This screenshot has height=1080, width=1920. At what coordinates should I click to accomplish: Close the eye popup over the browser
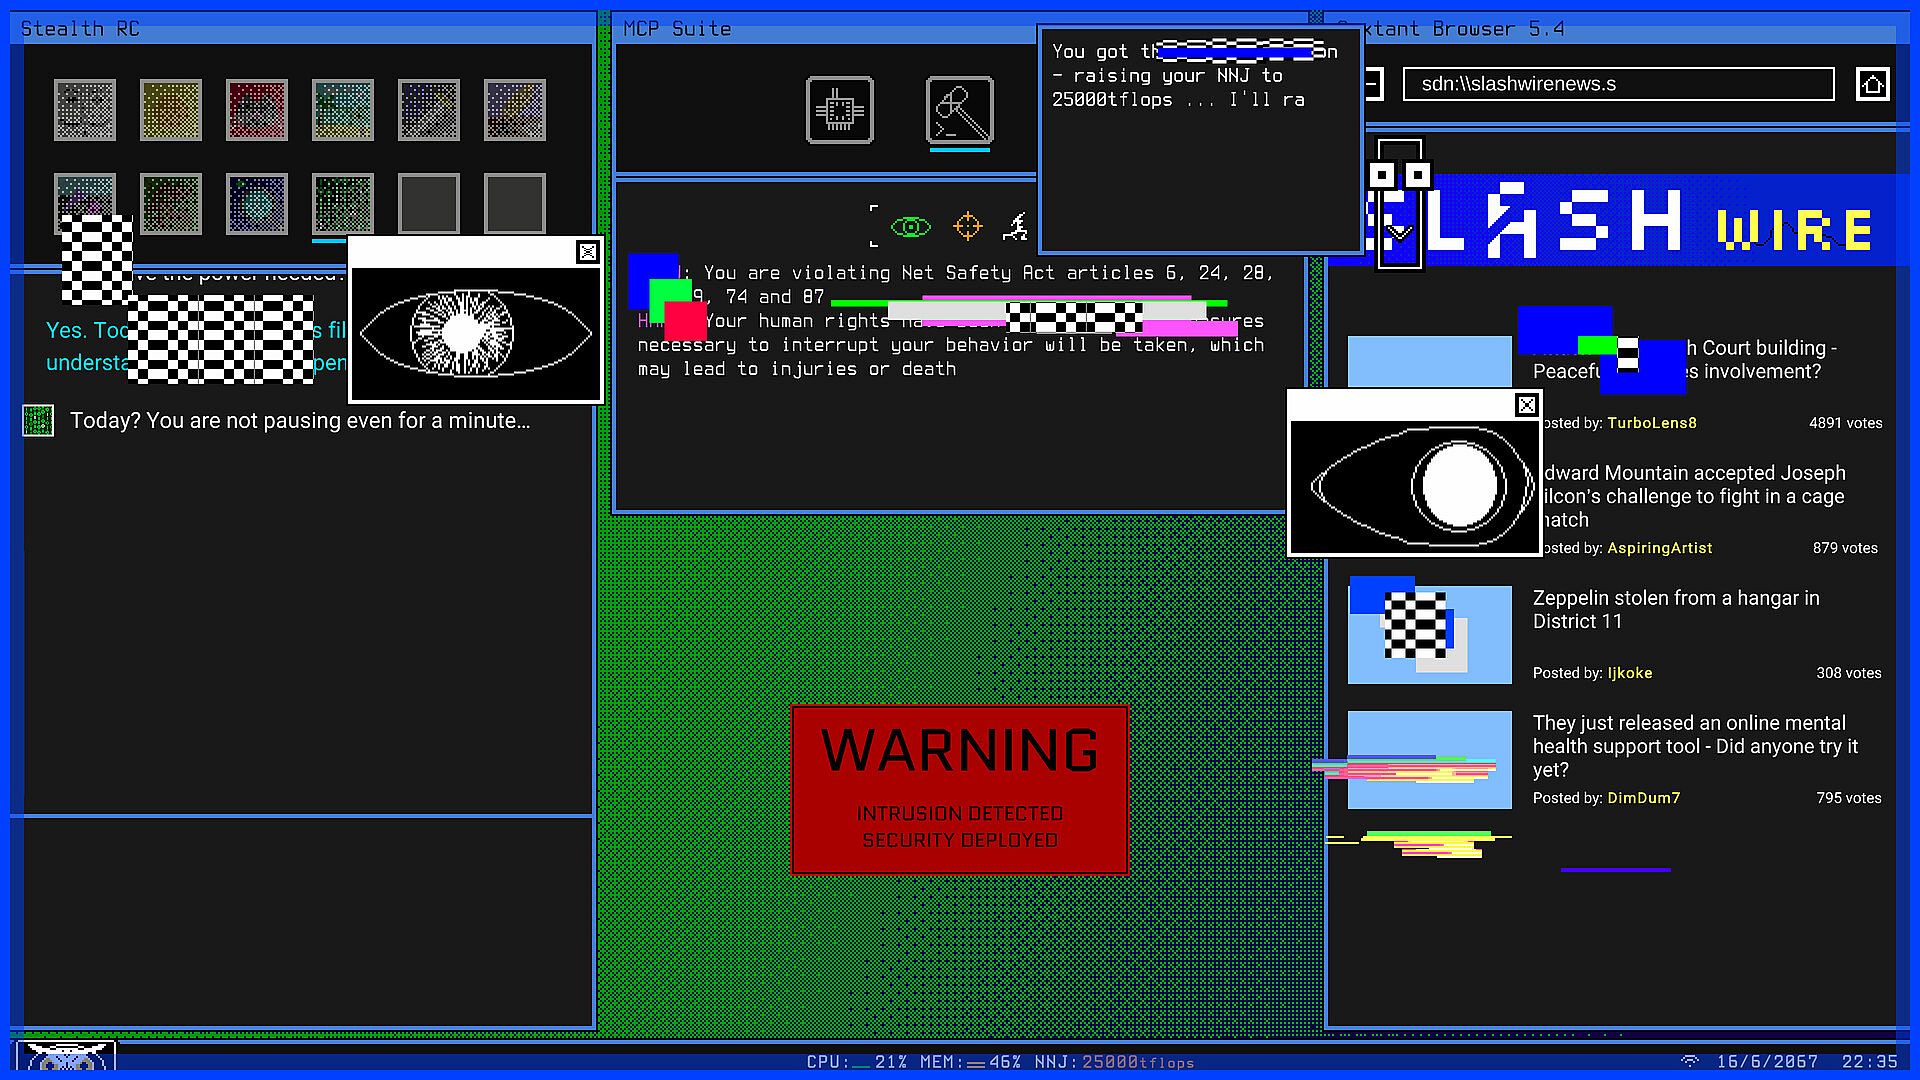1526,405
